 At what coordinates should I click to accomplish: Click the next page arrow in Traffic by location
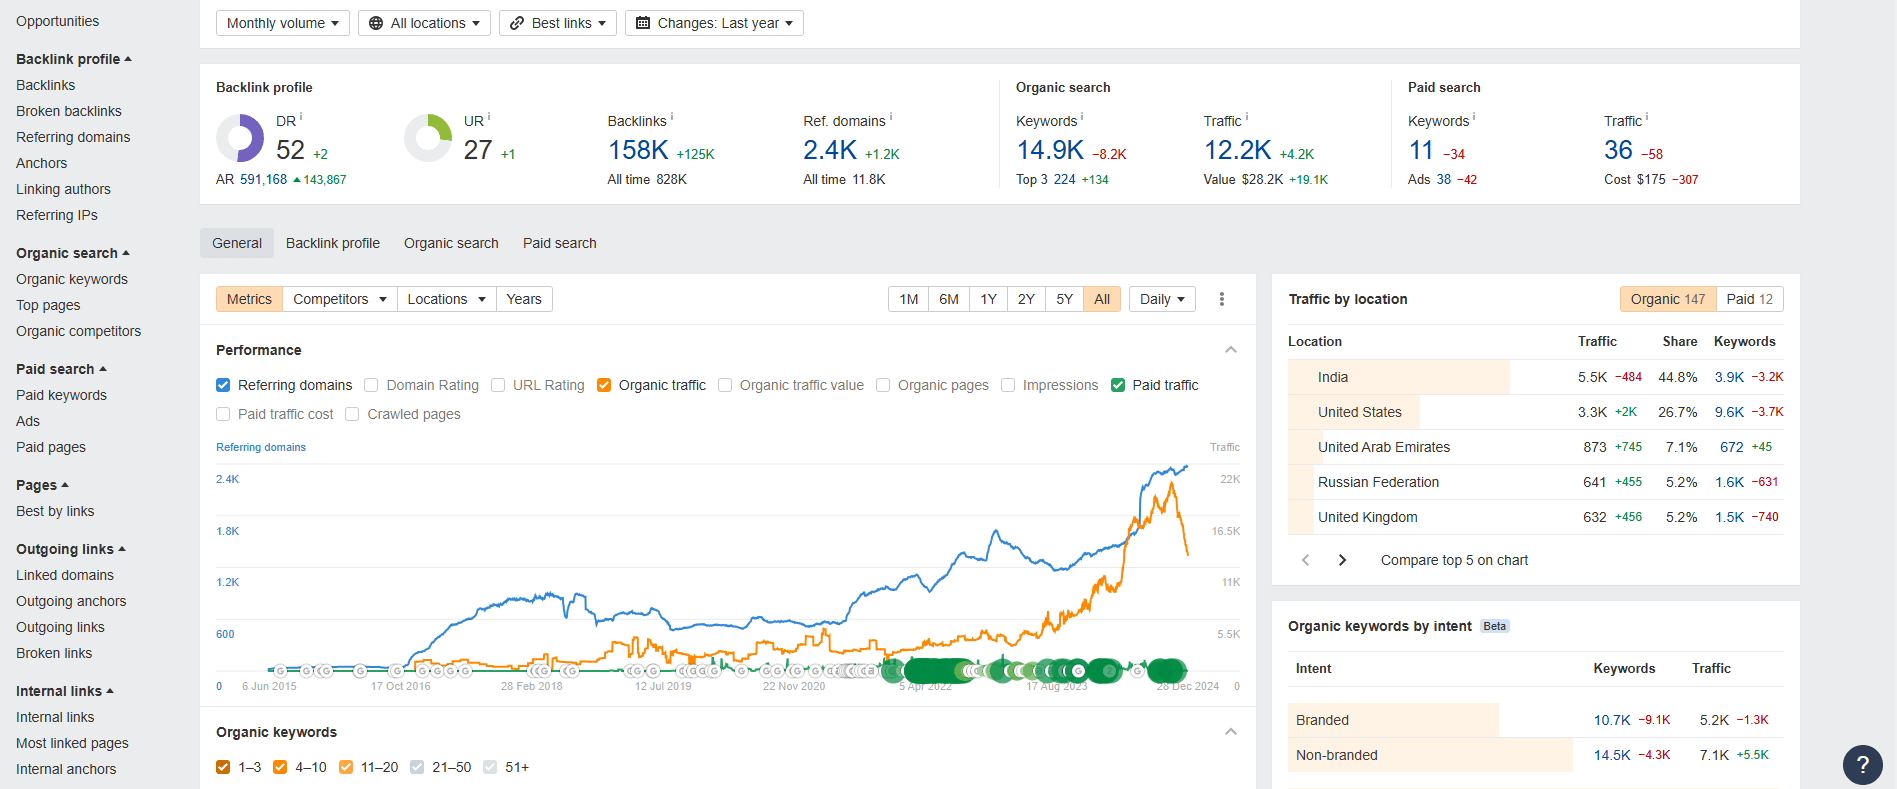coord(1342,560)
